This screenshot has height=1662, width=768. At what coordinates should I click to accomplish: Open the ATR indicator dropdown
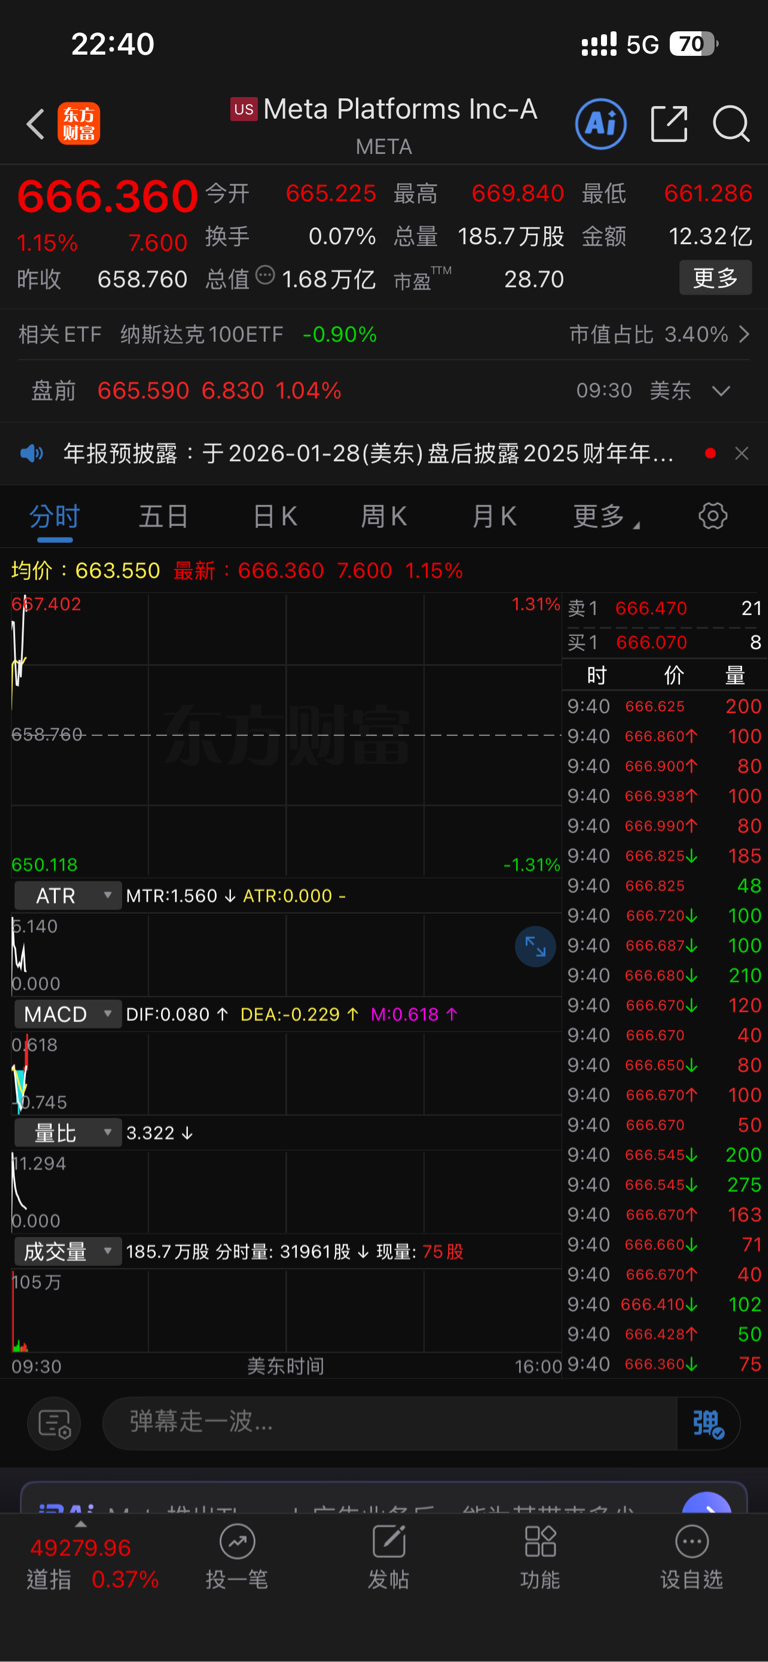(x=67, y=895)
